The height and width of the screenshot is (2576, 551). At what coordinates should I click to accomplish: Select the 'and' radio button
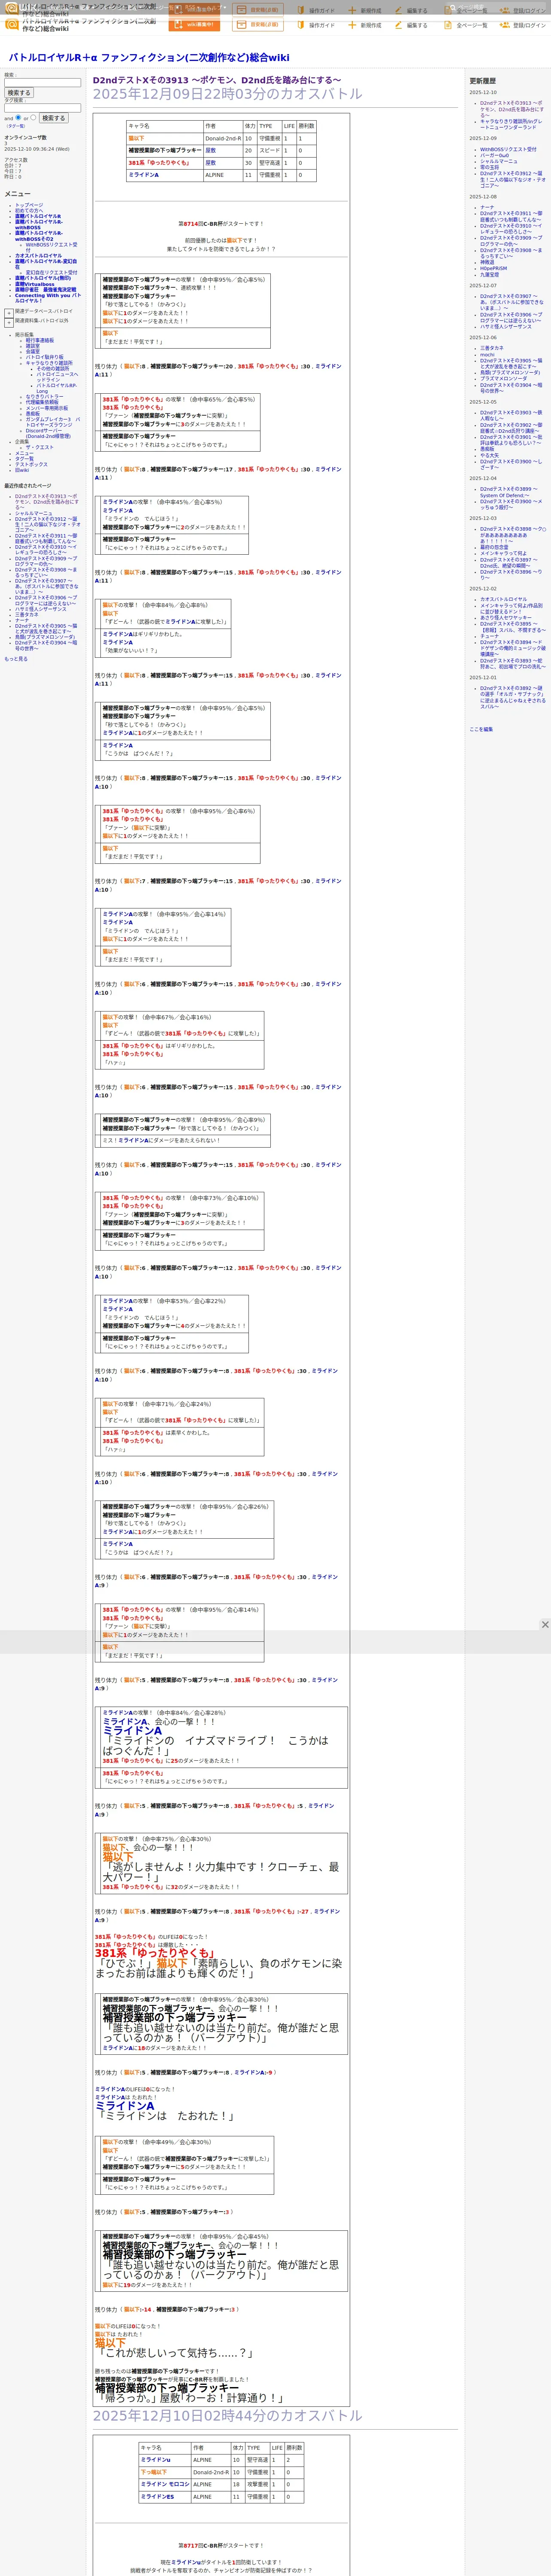[18, 118]
